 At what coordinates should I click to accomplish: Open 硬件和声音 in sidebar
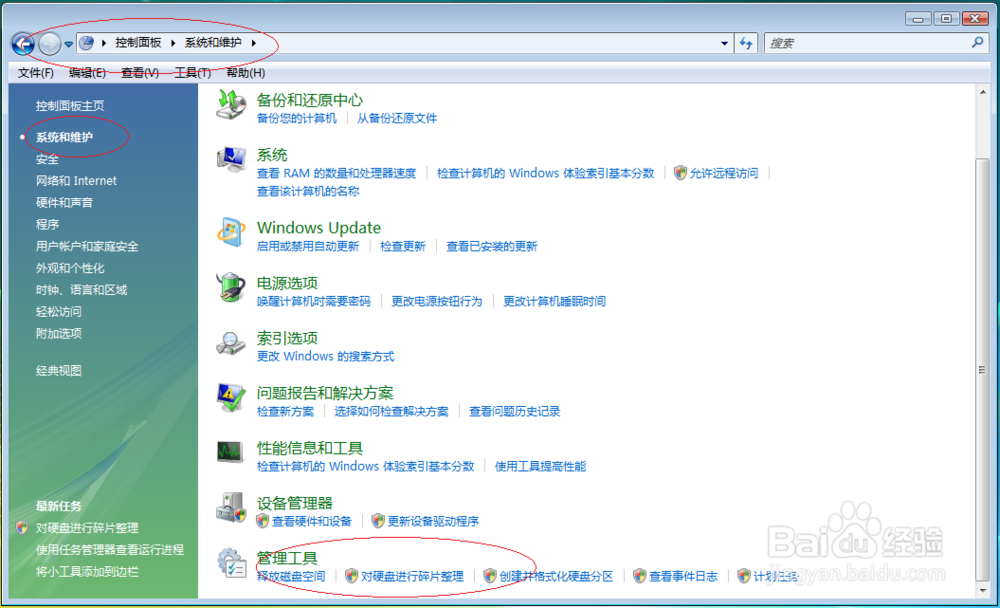coord(64,202)
